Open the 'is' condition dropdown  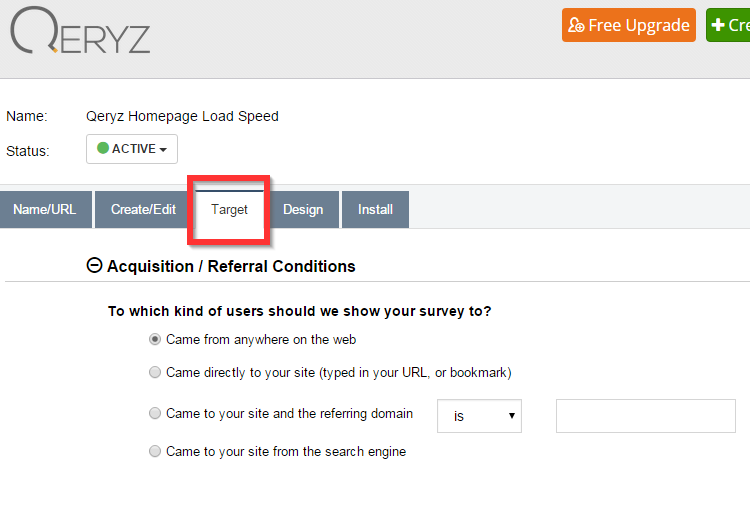coord(479,415)
